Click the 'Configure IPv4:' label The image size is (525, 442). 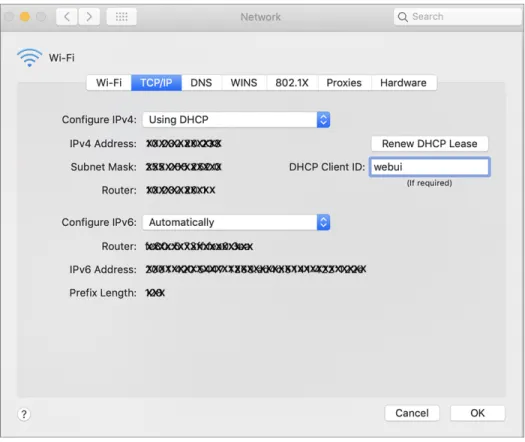(99, 120)
